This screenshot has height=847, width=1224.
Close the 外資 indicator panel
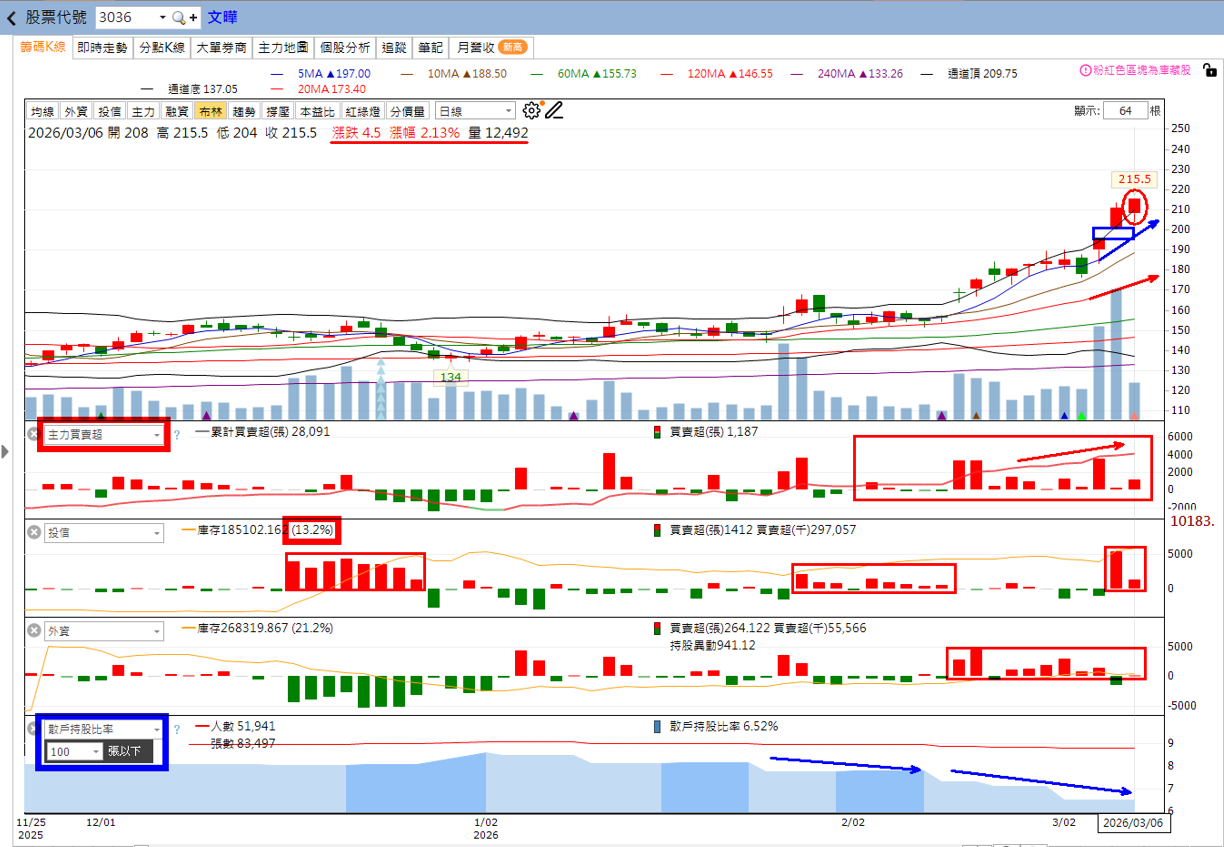pos(33,631)
